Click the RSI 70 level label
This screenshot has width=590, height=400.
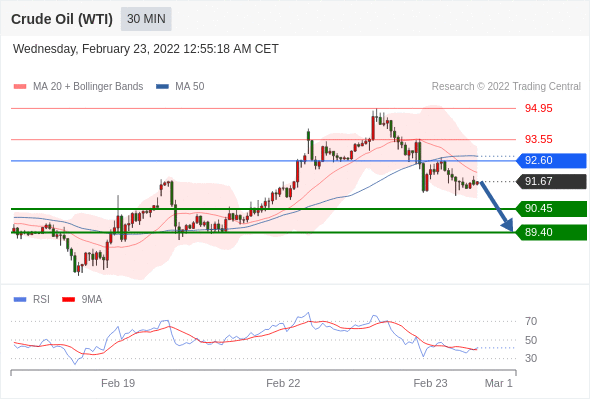tap(531, 321)
